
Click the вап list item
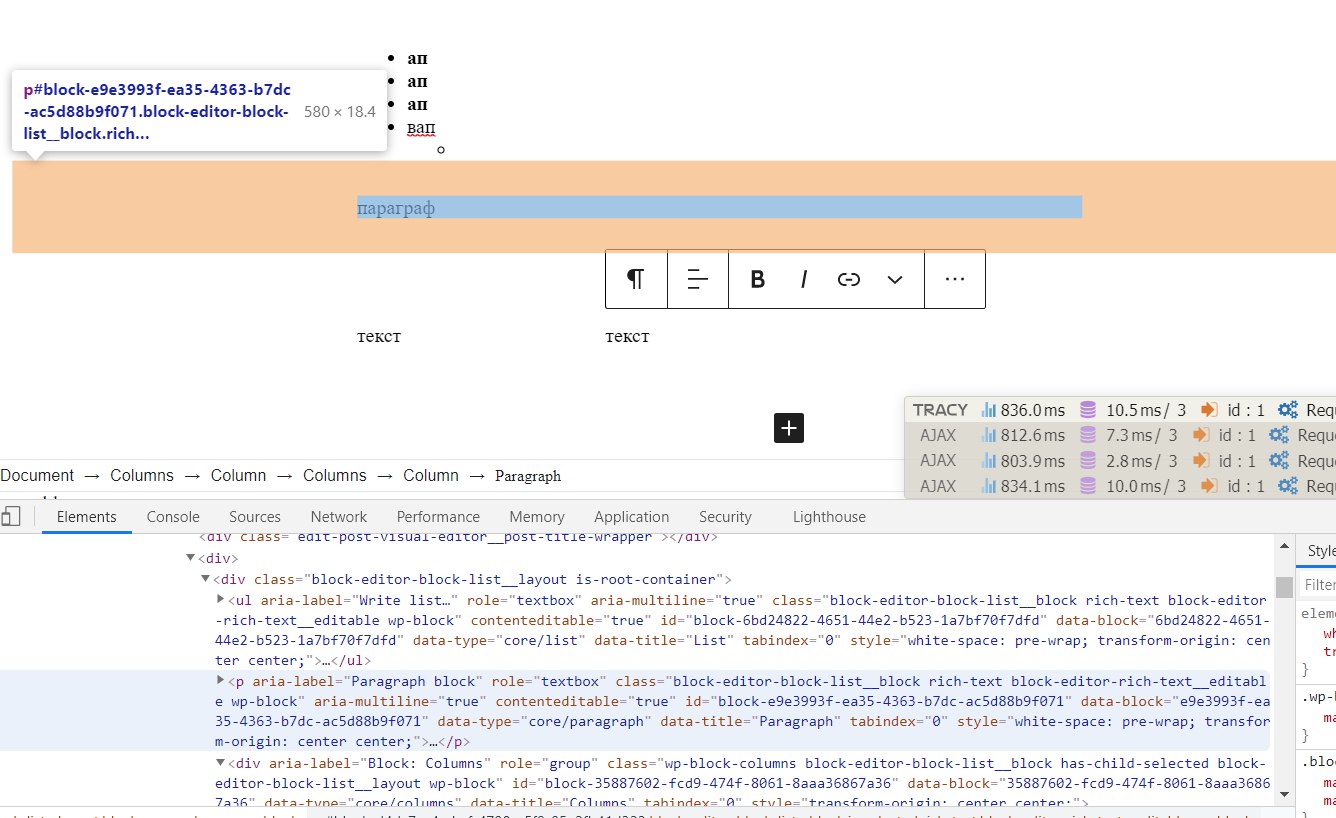coord(421,128)
